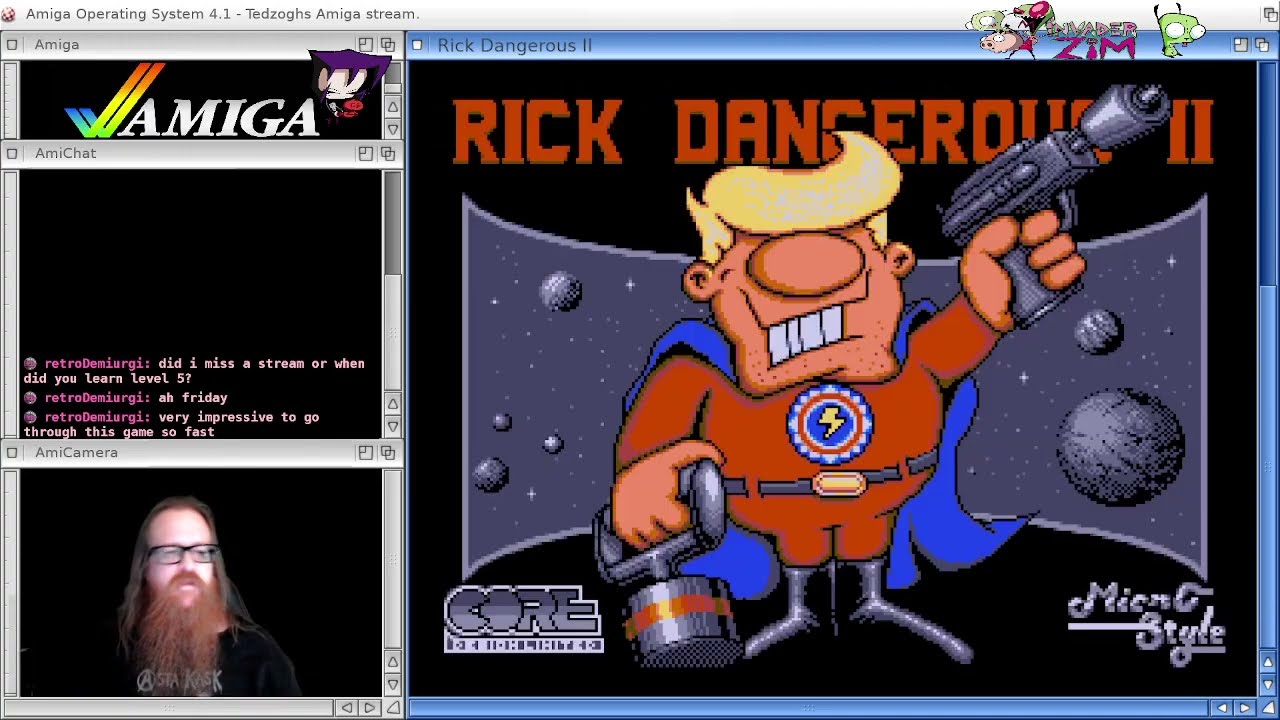
Task: Click the avatar icon next to the 'ah friday' message
Action: [31, 398]
